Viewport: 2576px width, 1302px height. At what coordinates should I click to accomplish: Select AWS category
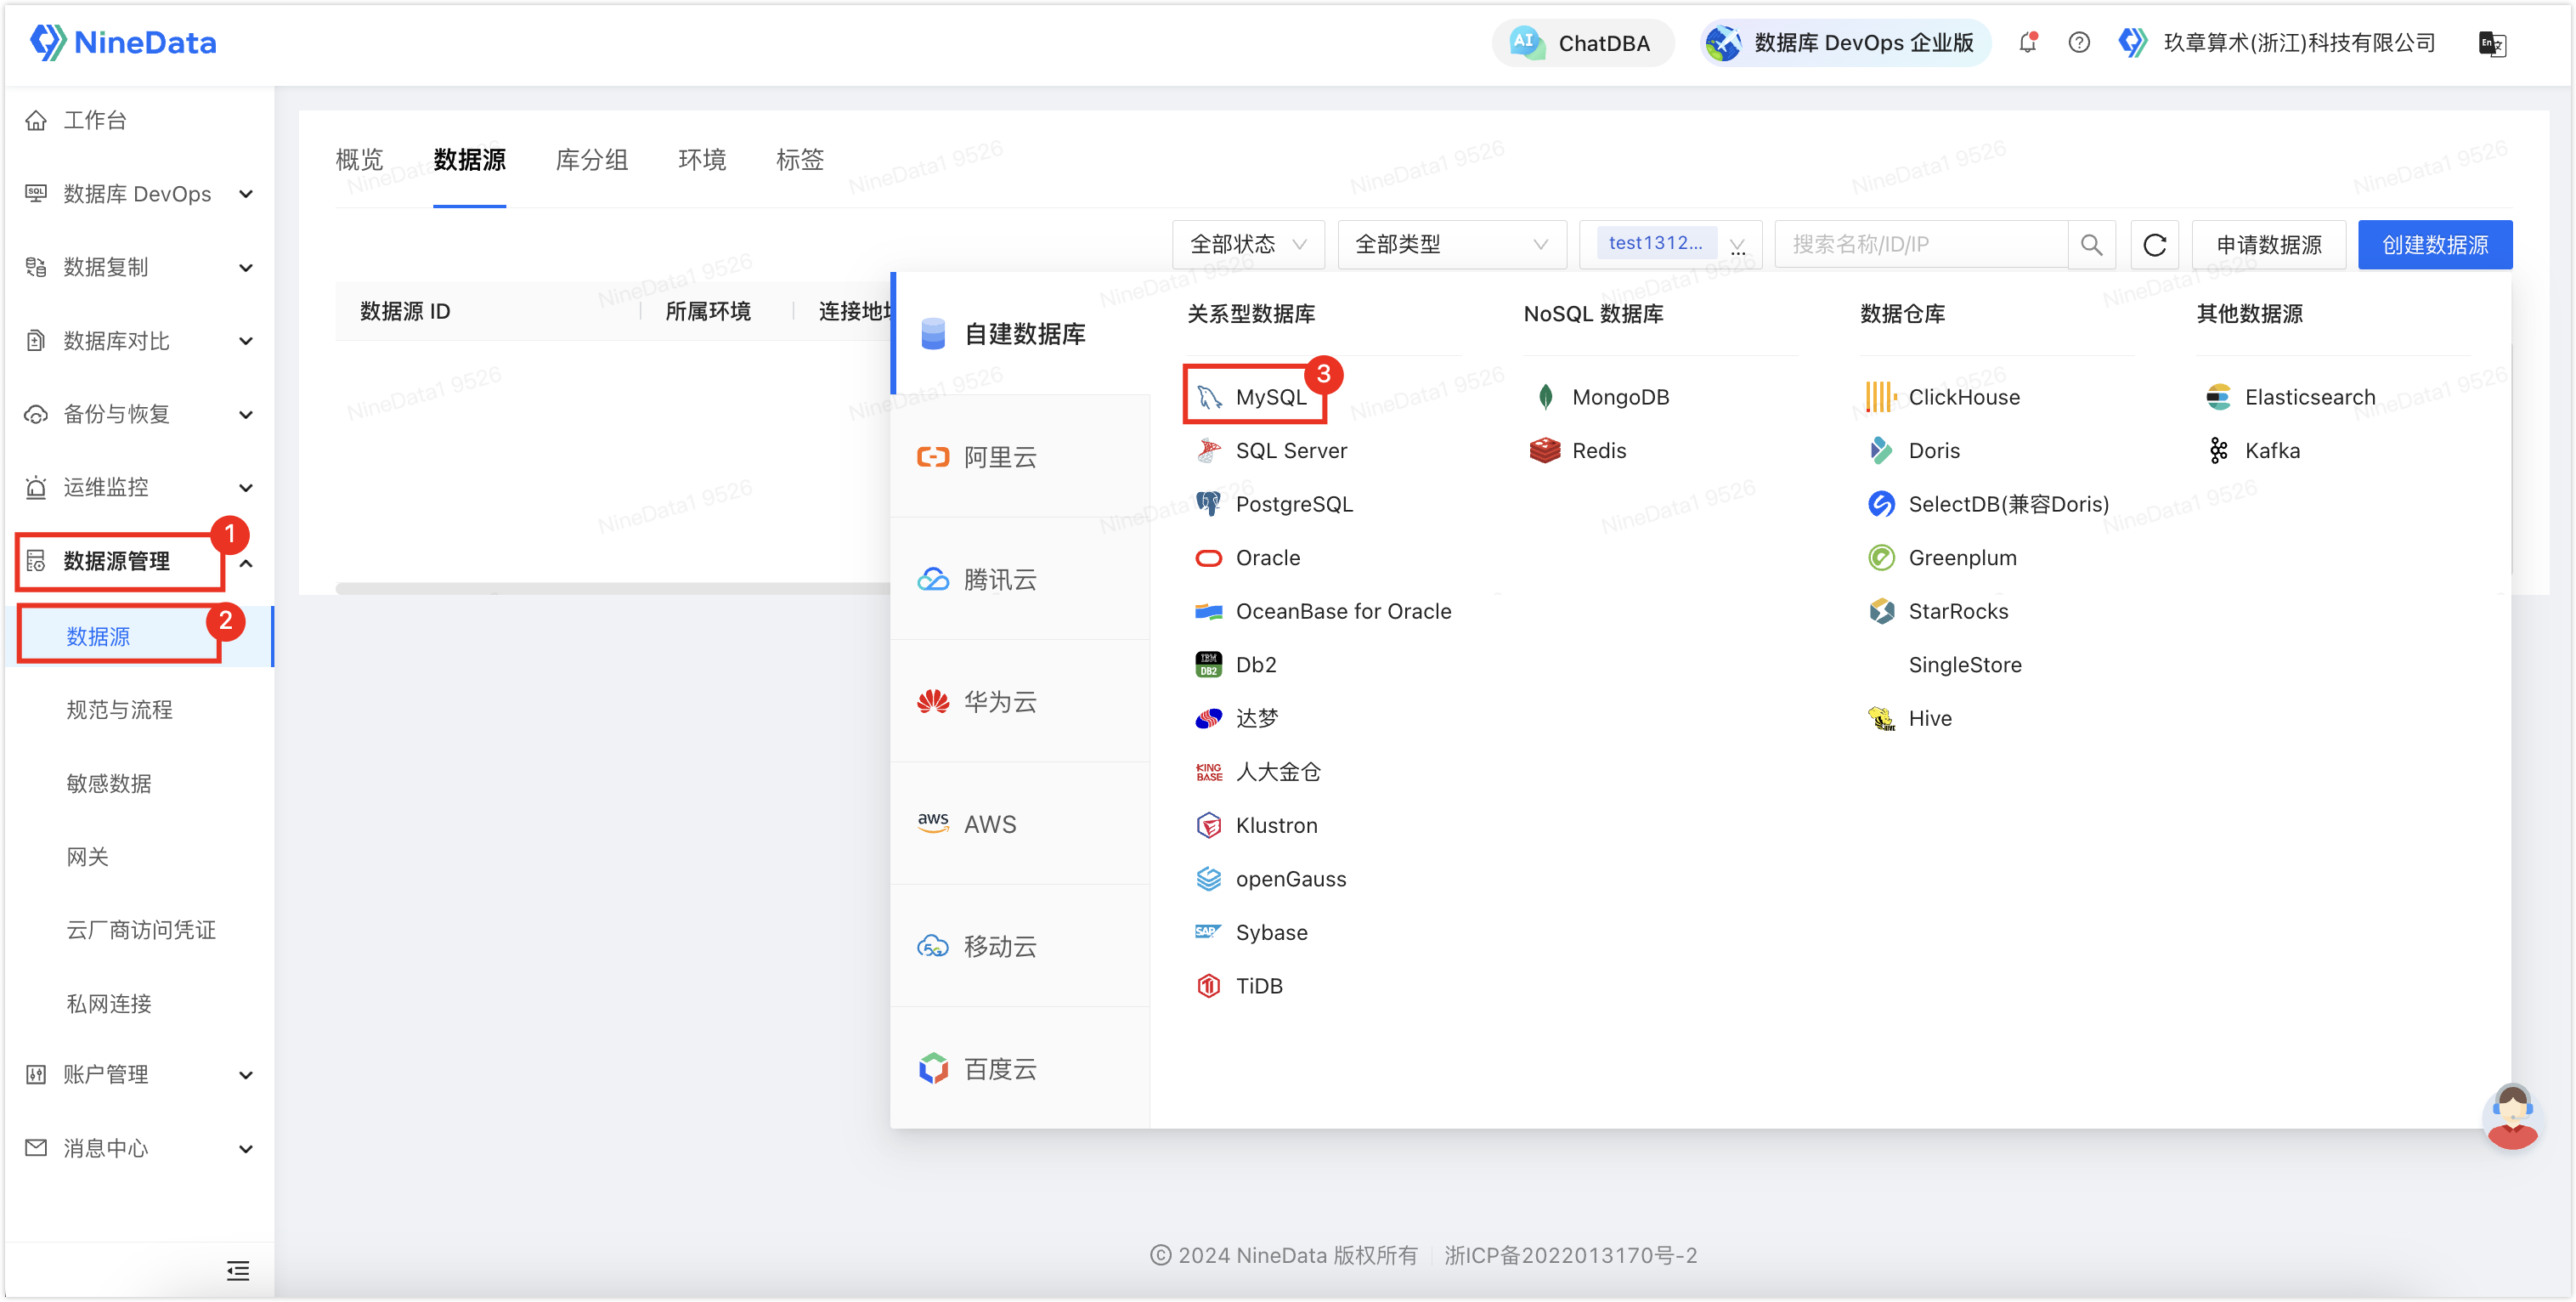coord(1021,824)
